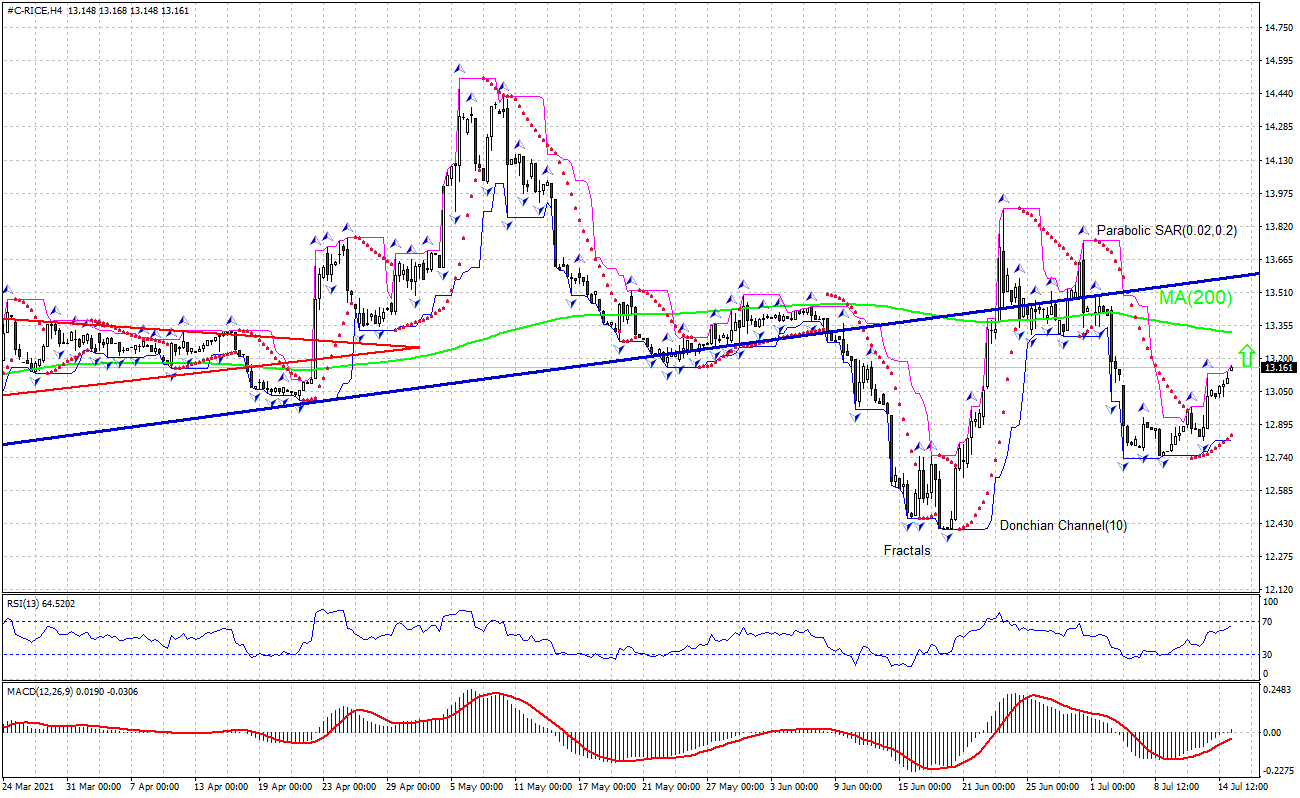Image resolution: width=1300 pixels, height=798 pixels.
Task: Click the 13.510 price axis label
Action: 1277,293
